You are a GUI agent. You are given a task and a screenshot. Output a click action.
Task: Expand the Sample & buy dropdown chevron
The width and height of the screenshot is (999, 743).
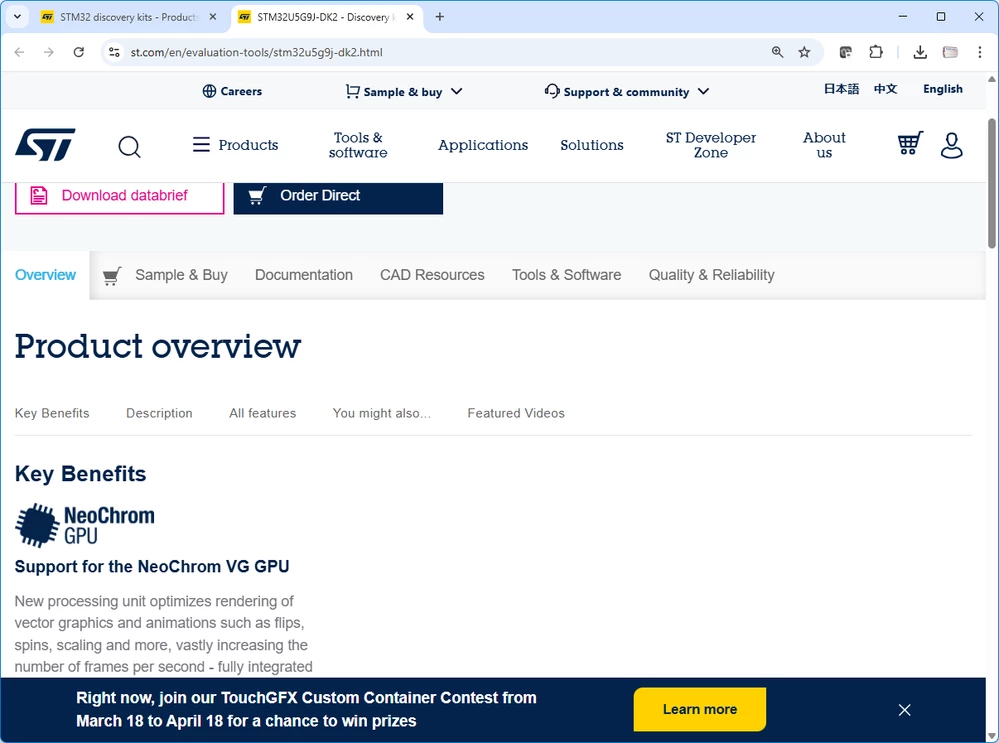(x=456, y=91)
